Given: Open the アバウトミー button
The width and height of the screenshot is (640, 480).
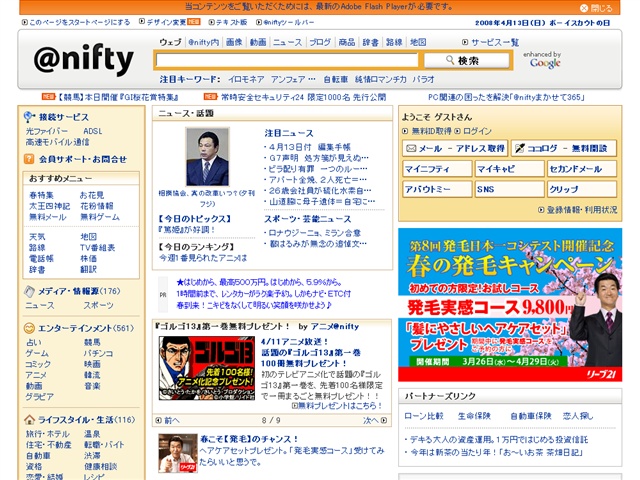Looking at the screenshot, I should (437, 189).
